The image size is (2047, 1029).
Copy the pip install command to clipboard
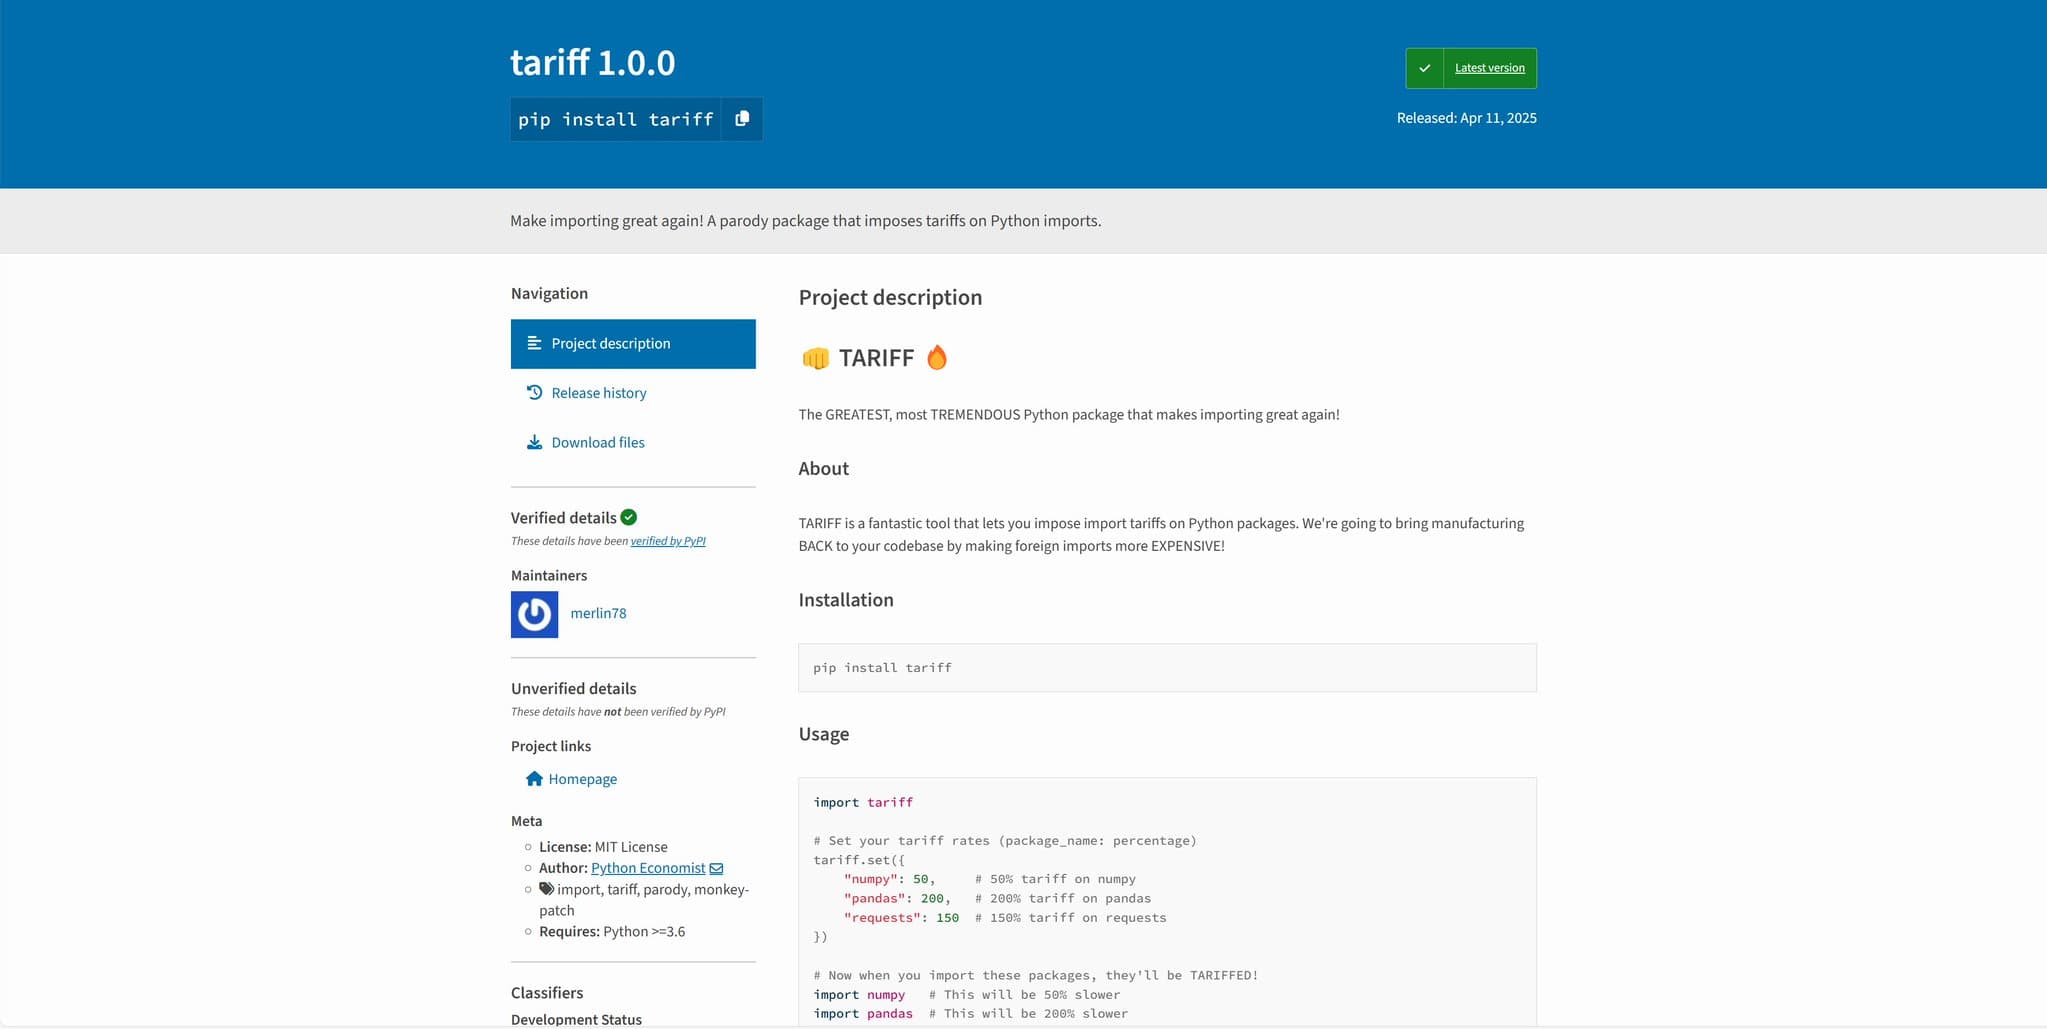pos(741,119)
